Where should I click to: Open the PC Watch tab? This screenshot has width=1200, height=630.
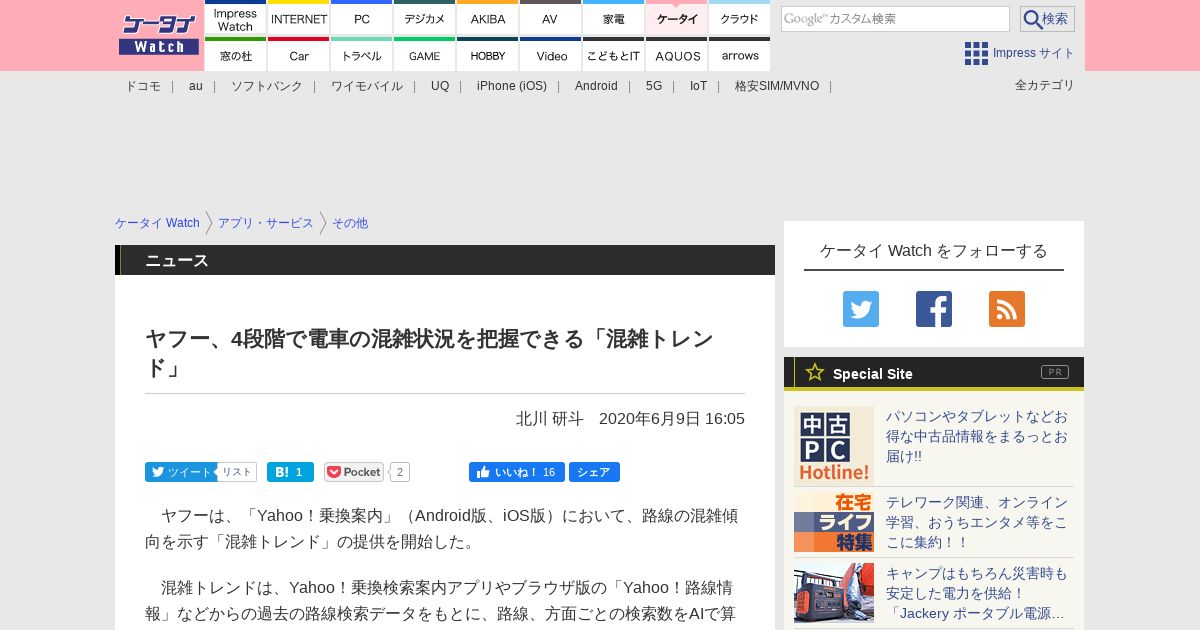[362, 19]
